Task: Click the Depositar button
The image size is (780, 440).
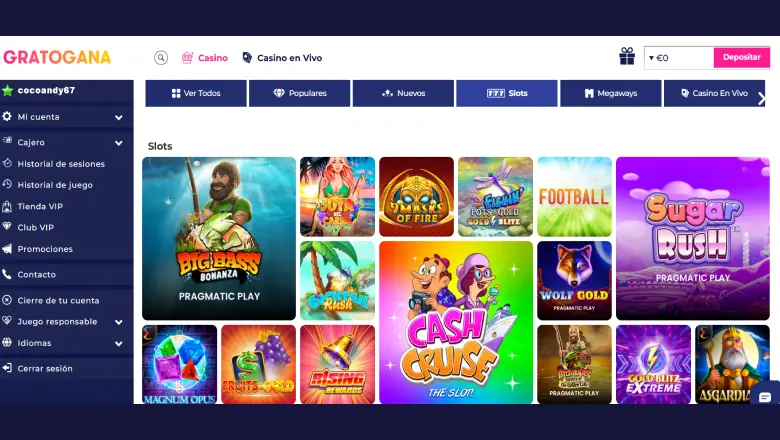Action: 742,58
